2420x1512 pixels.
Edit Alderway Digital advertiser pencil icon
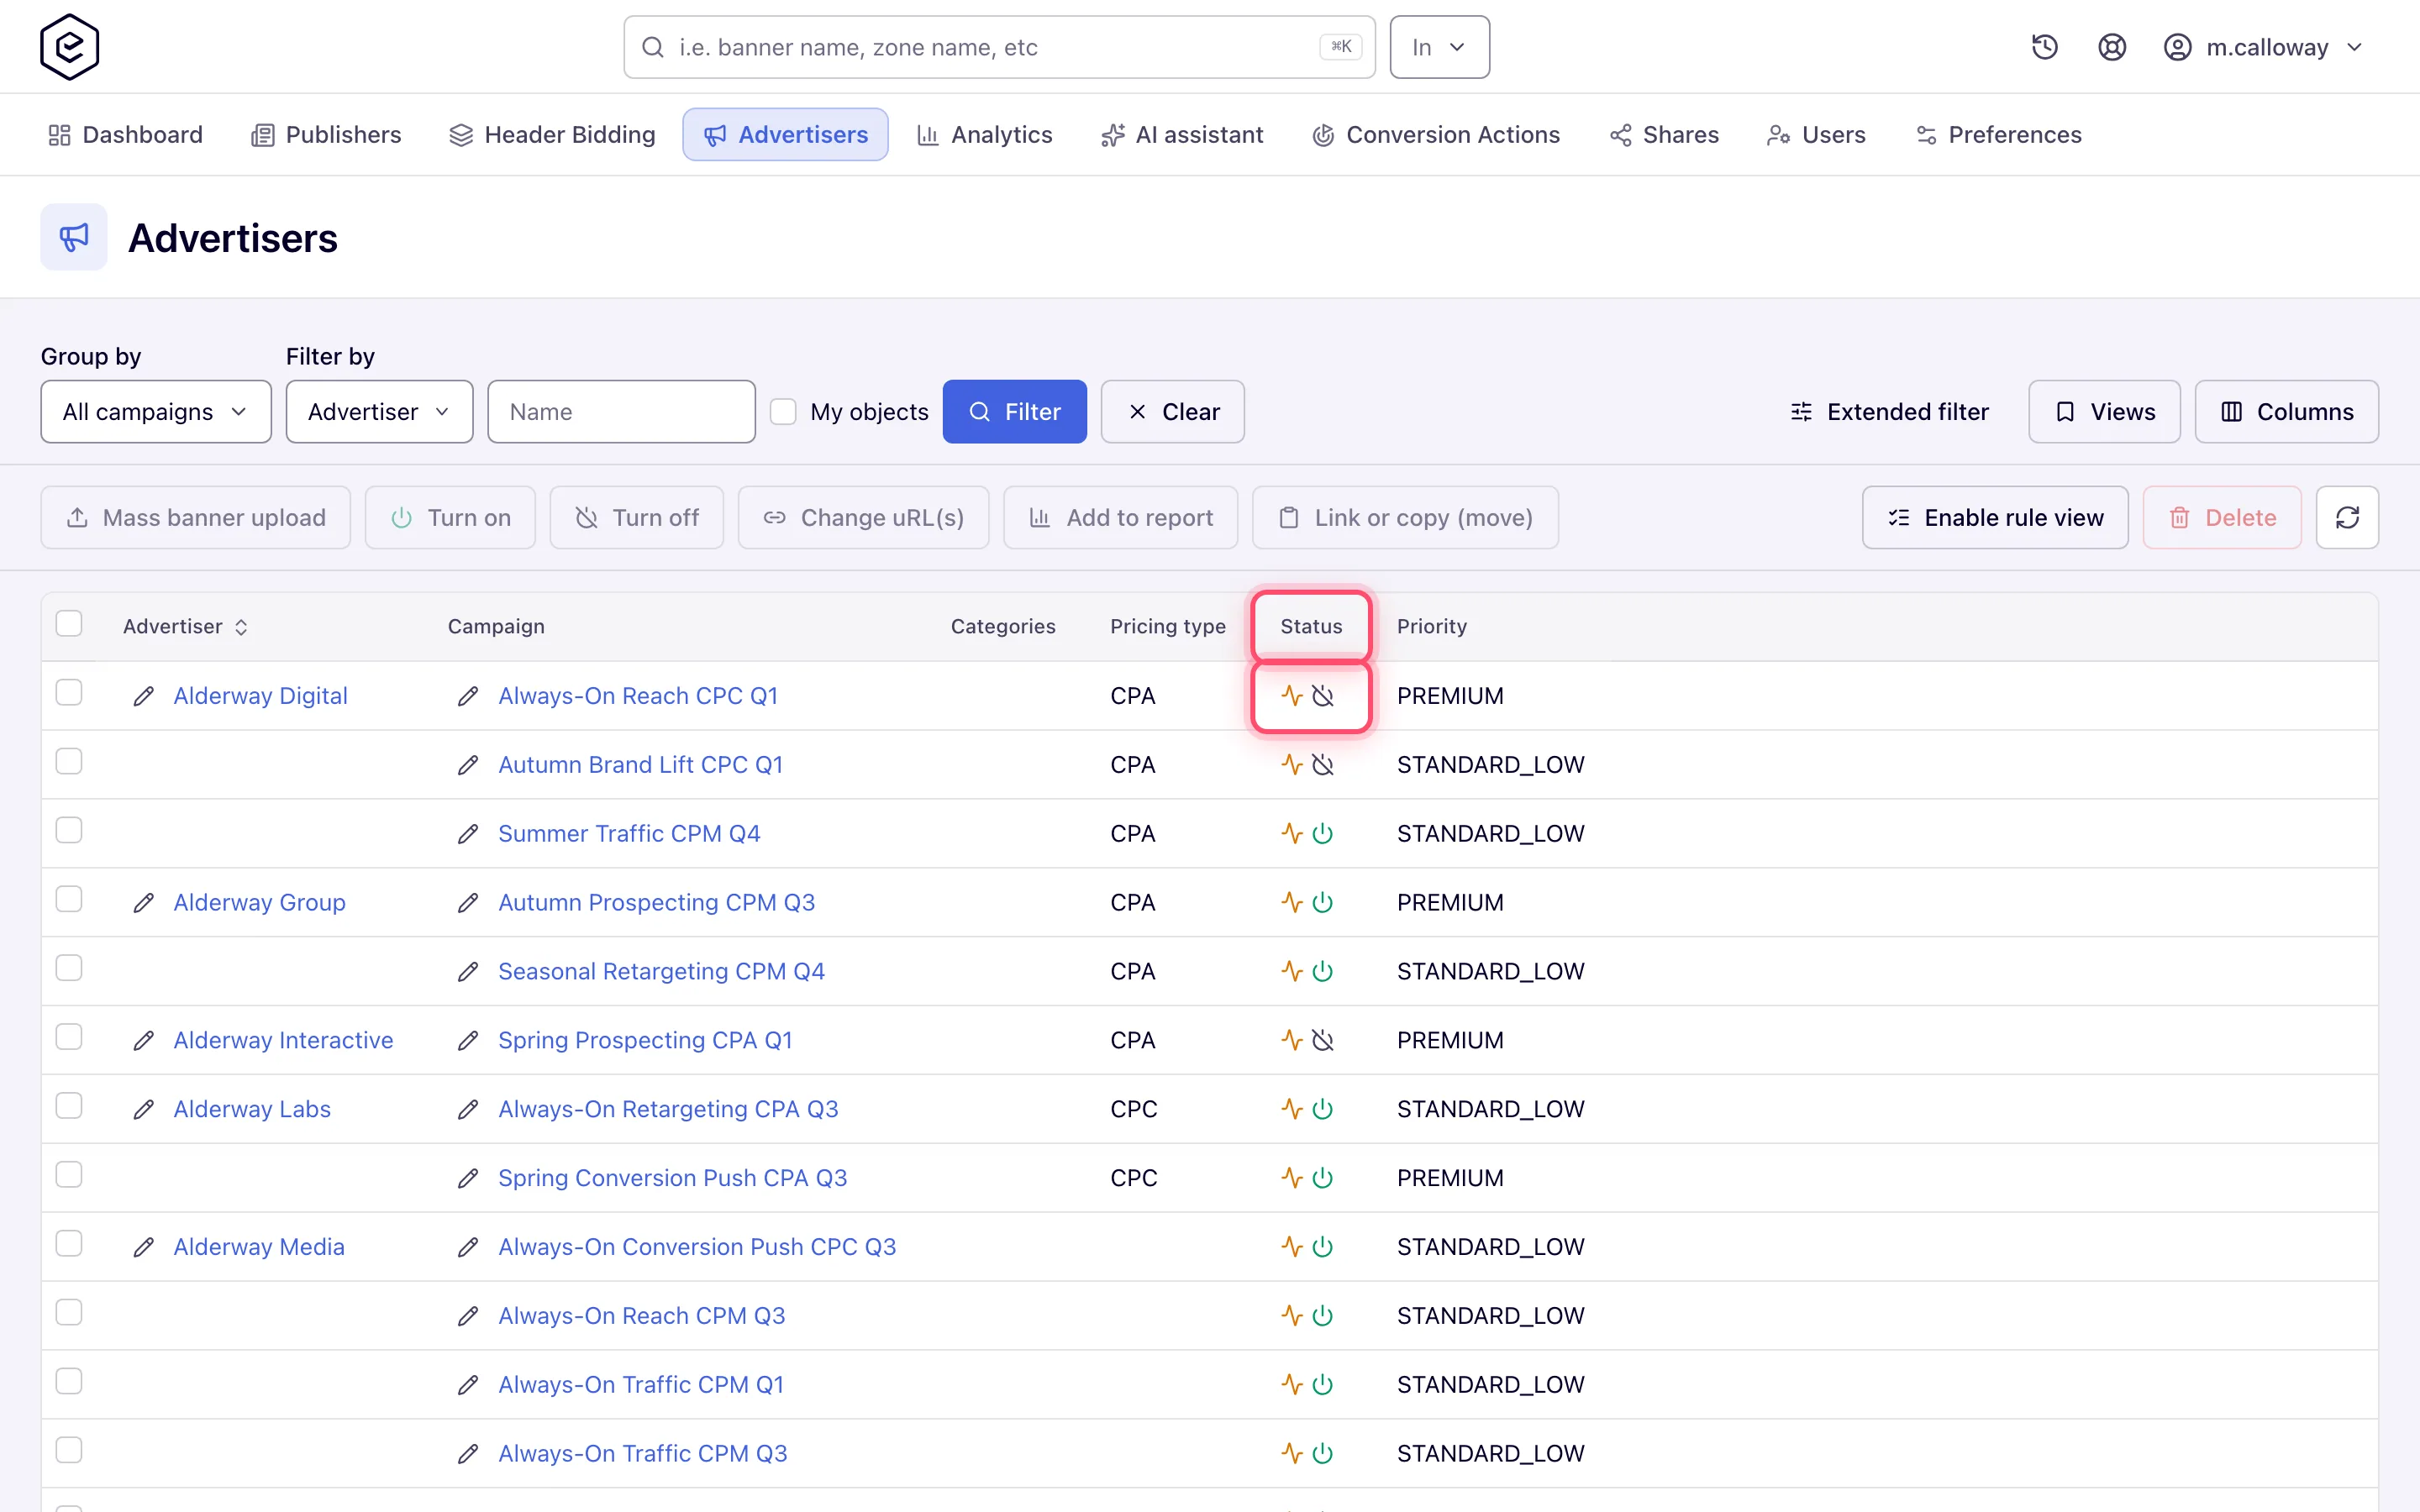(x=144, y=696)
